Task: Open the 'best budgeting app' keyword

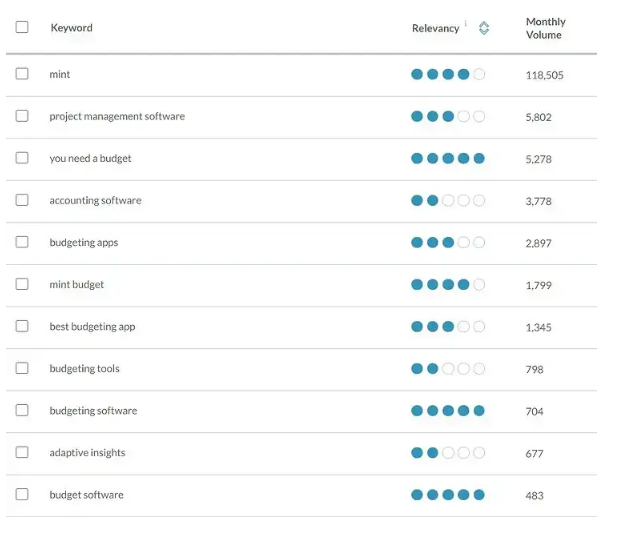Action: (92, 327)
